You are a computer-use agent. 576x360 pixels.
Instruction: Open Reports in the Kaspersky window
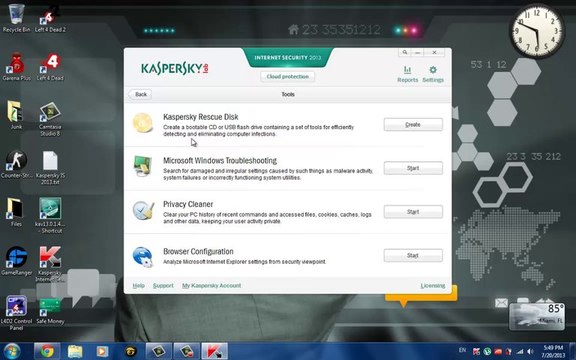[407, 74]
